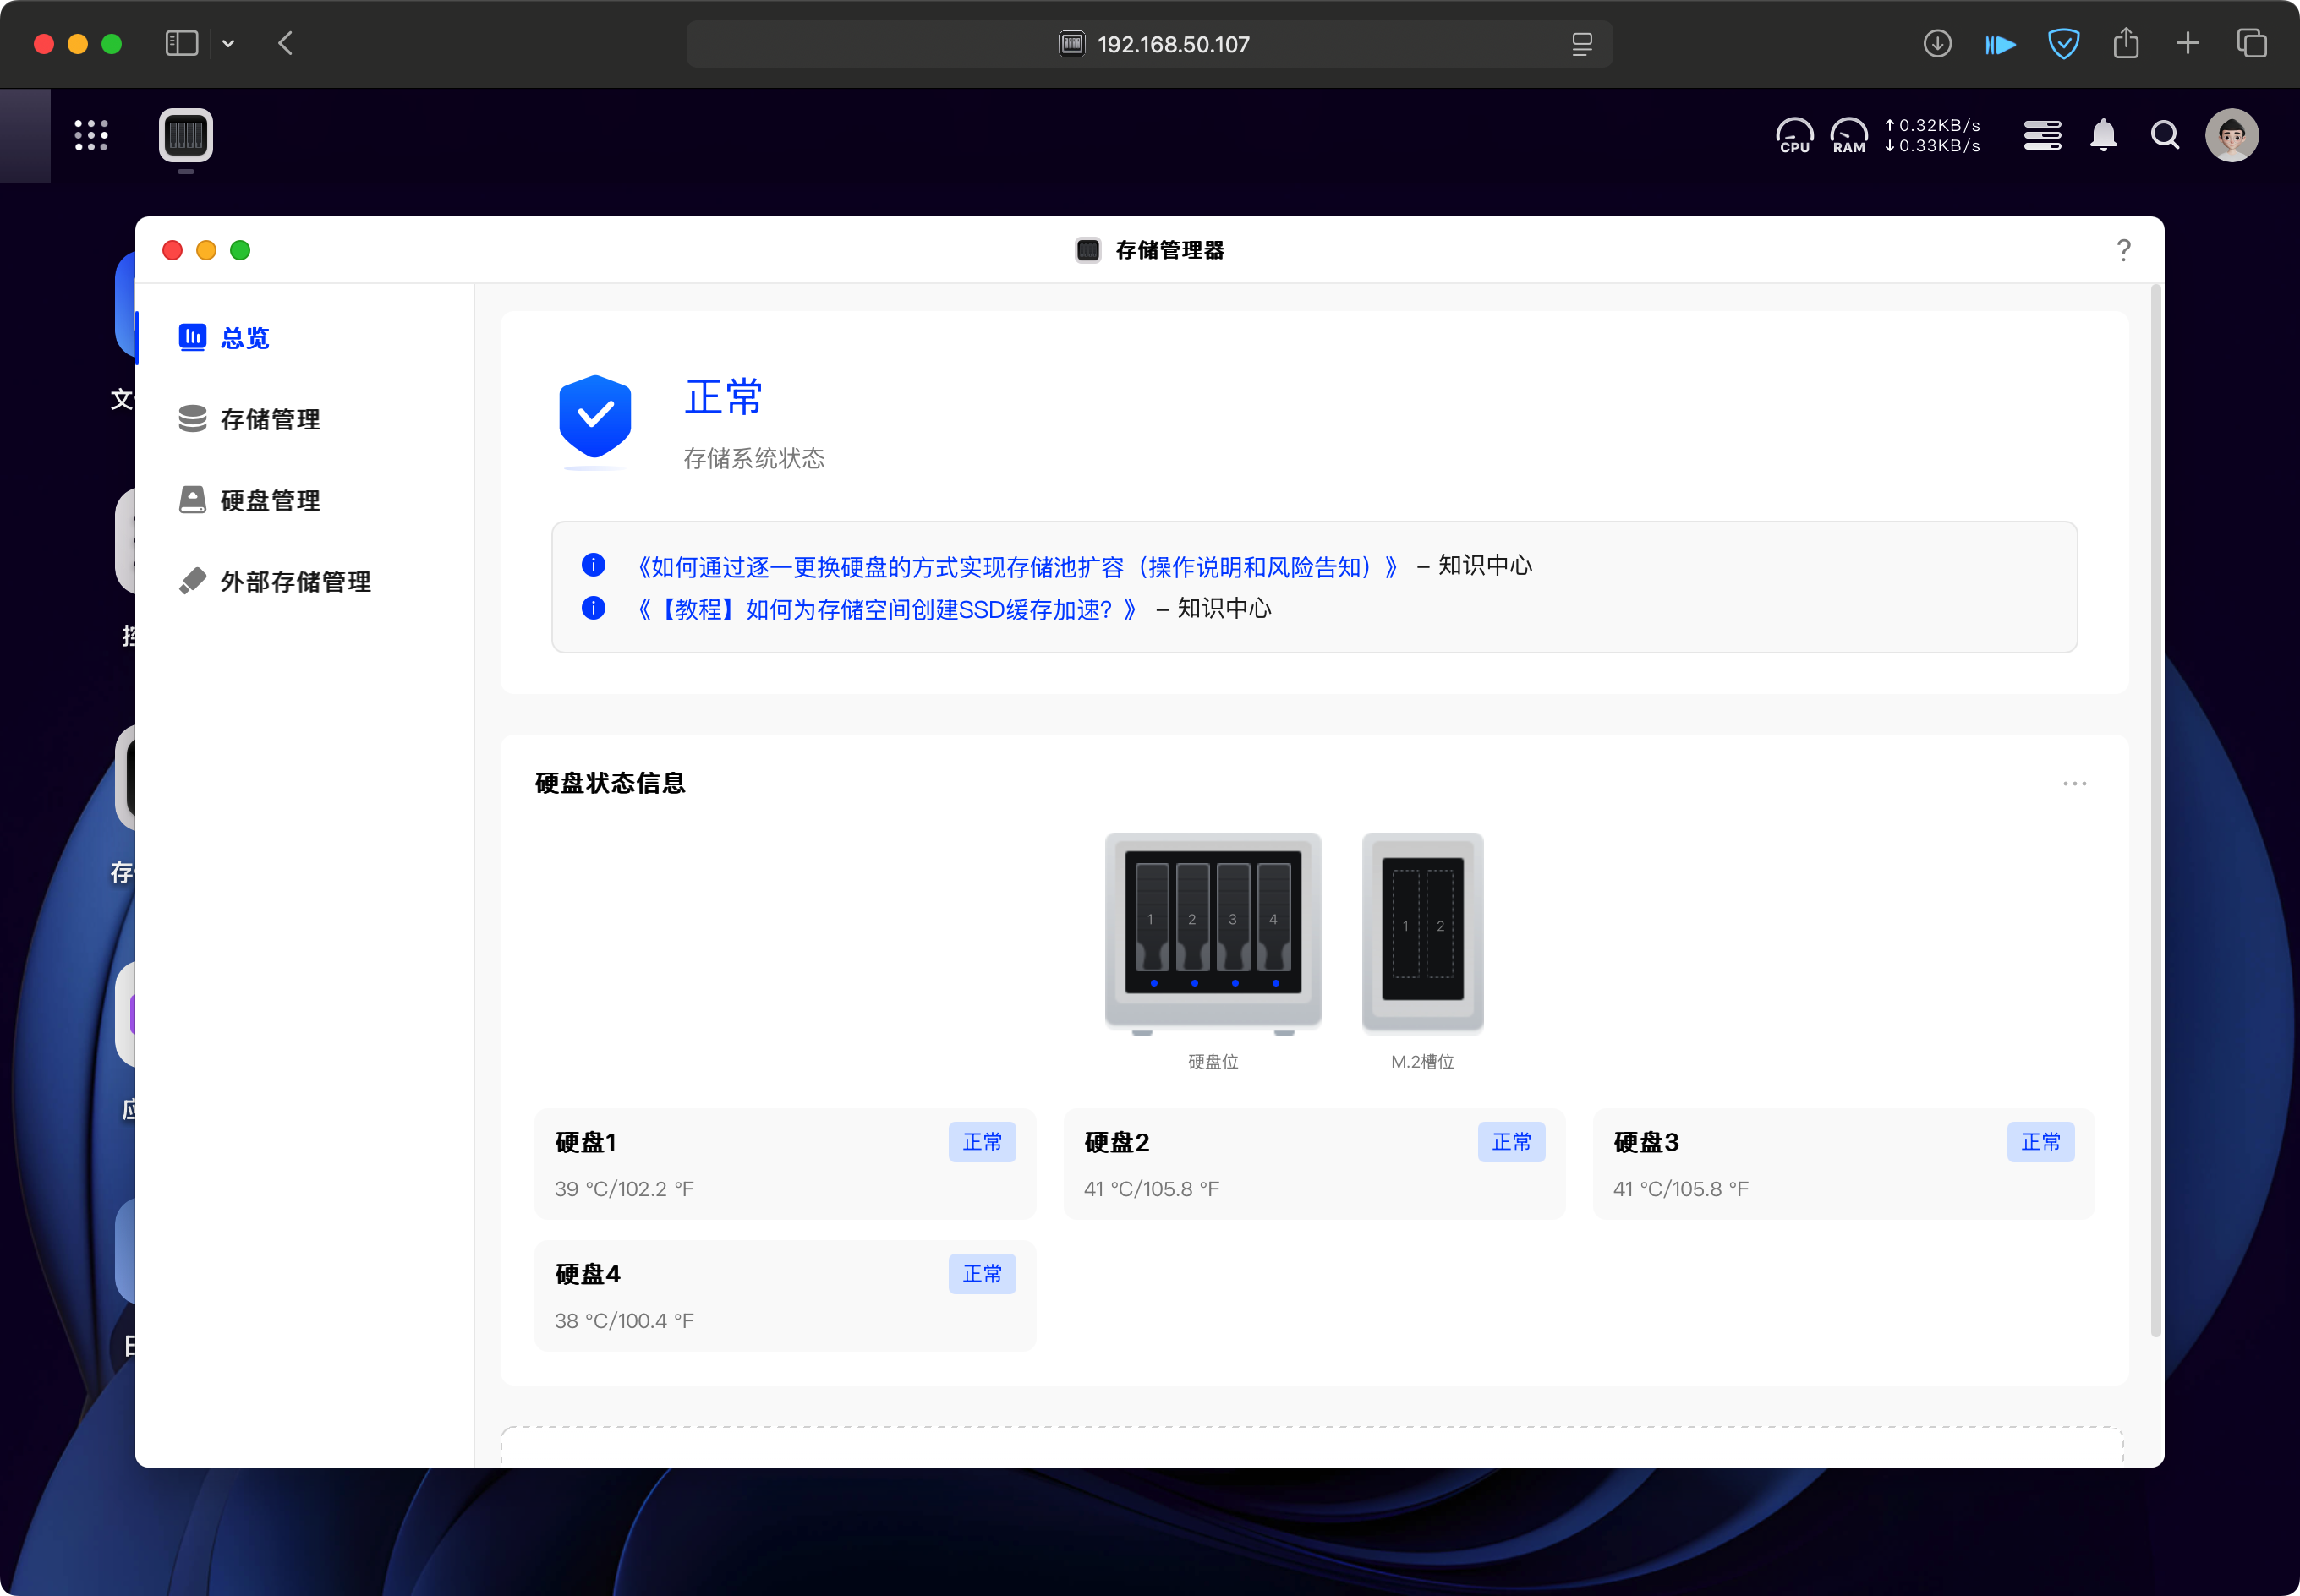The image size is (2300, 1596).
Task: Open the notifications bell
Action: (x=2103, y=135)
